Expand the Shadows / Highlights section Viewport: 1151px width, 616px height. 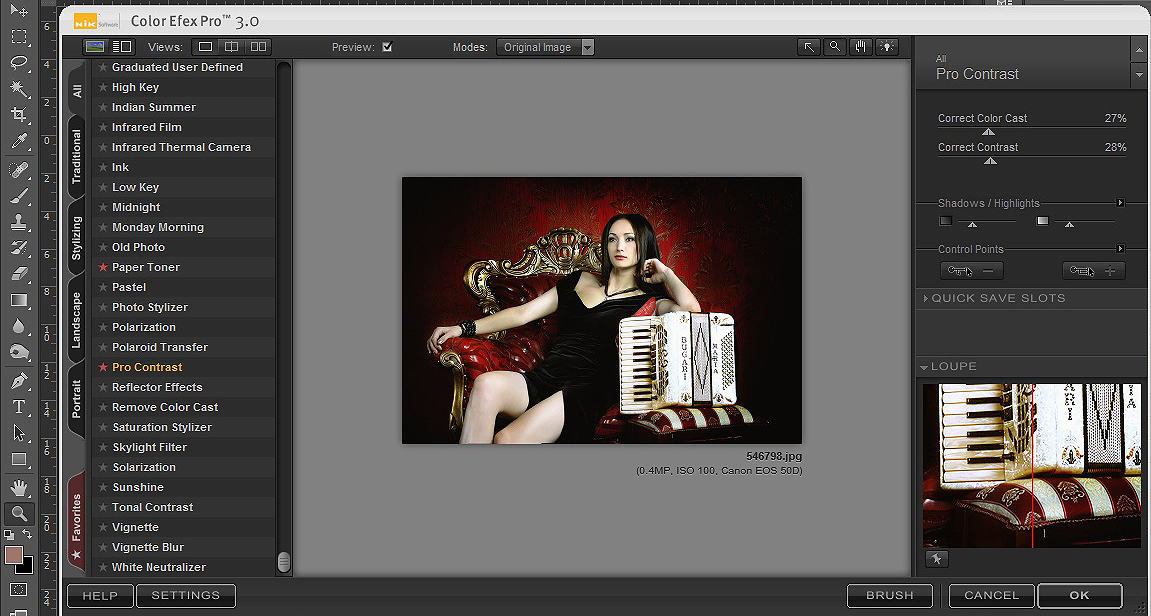(x=1120, y=203)
